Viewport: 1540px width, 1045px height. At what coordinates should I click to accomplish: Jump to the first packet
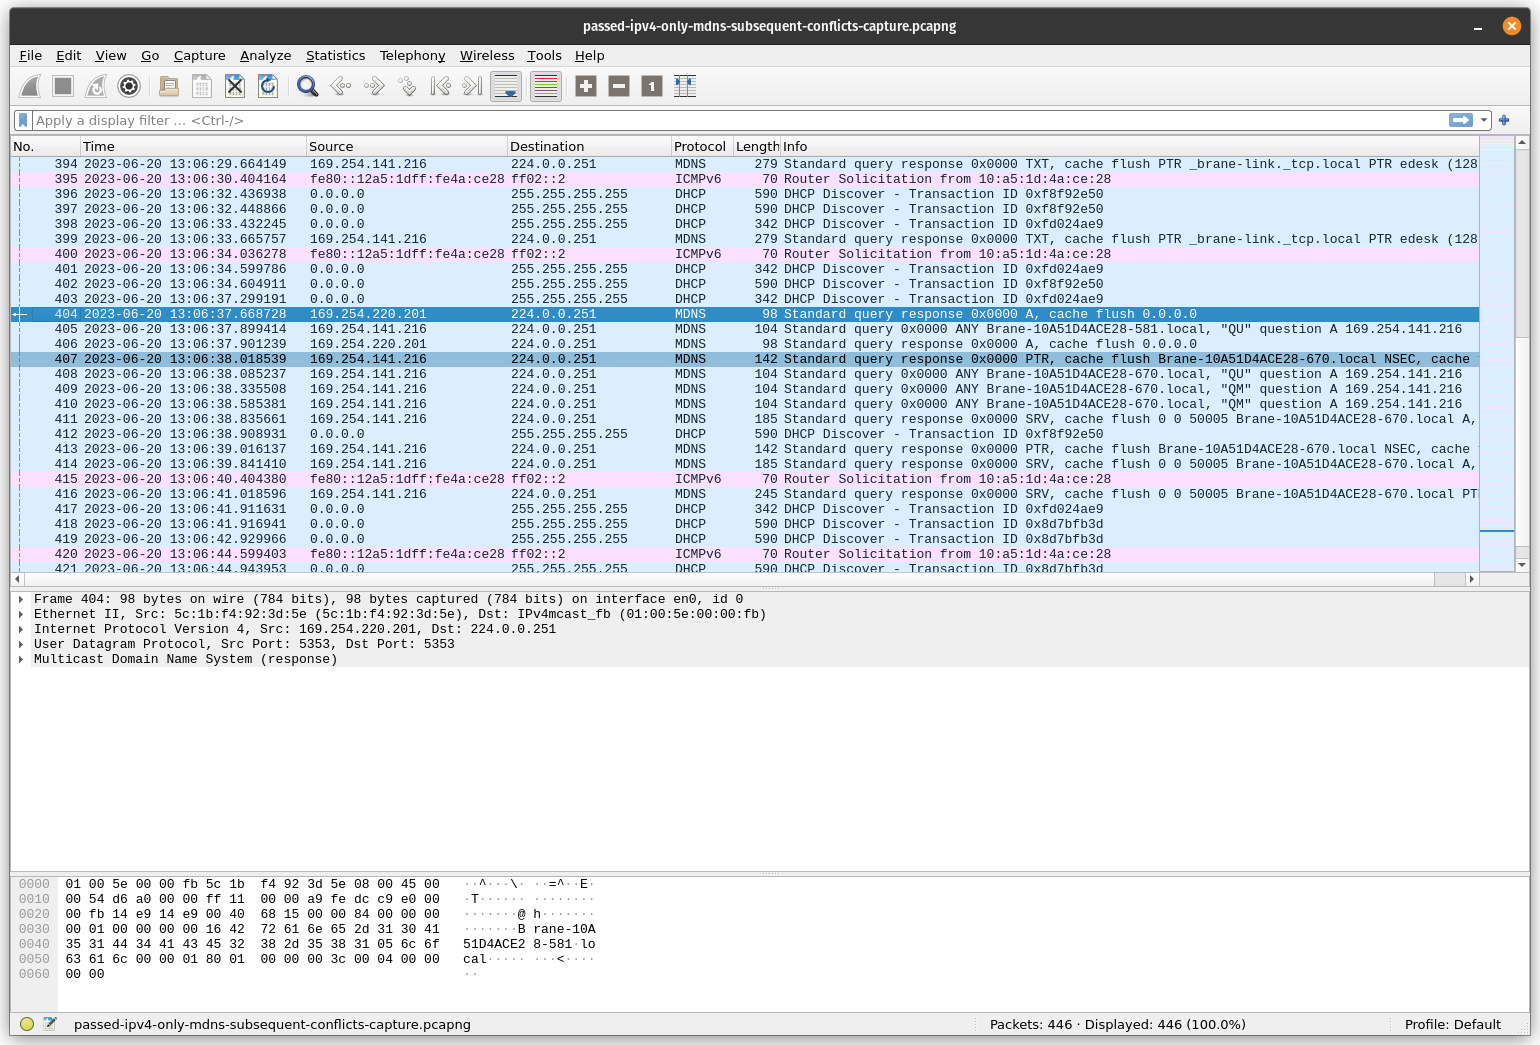click(440, 87)
